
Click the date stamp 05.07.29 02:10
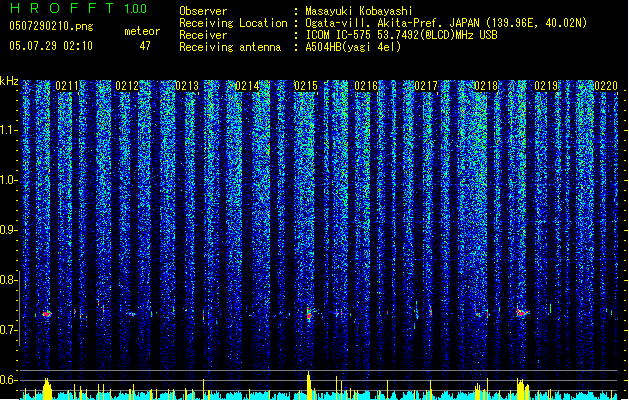[x=51, y=46]
